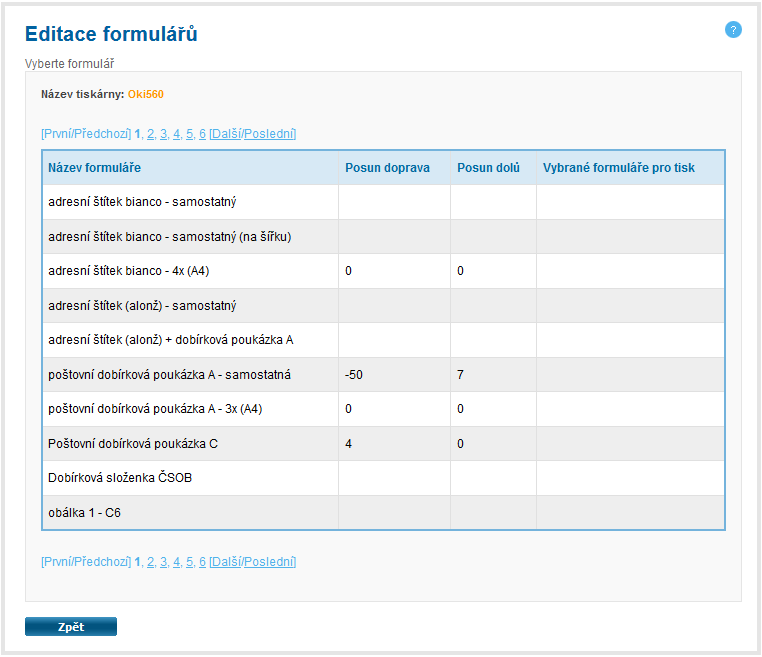Jump to page 6 above the table
Image resolution: width=762 pixels, height=657 pixels.
(x=202, y=134)
